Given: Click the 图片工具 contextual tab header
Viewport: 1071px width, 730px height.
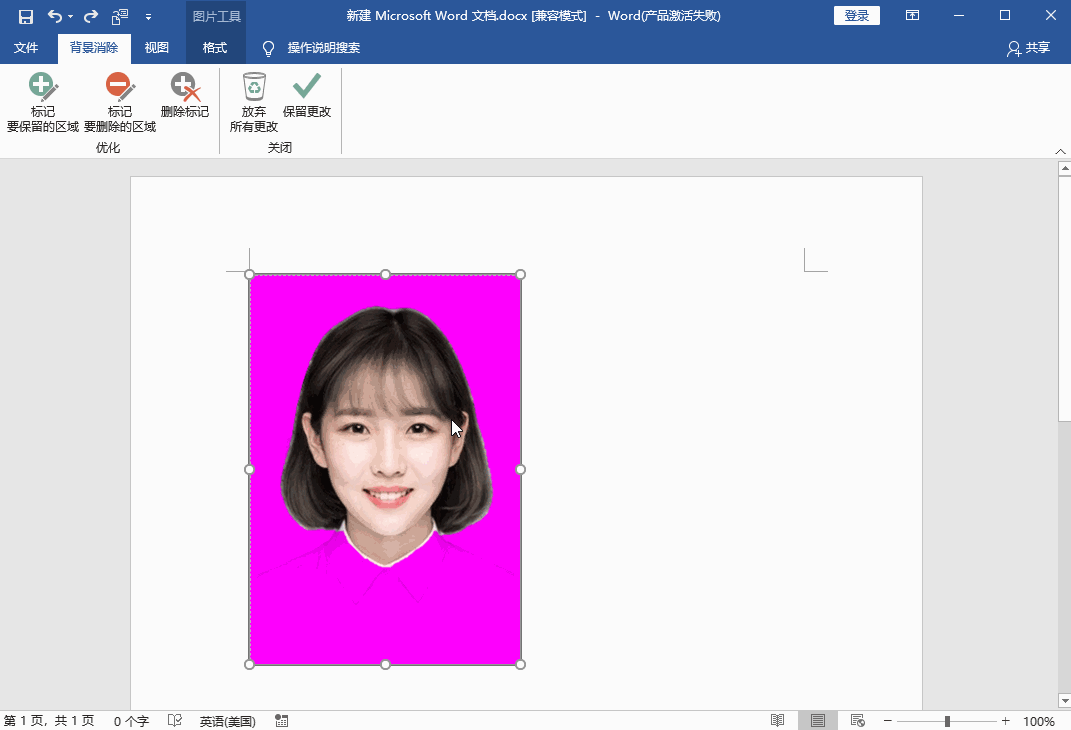Looking at the screenshot, I should coord(216,16).
